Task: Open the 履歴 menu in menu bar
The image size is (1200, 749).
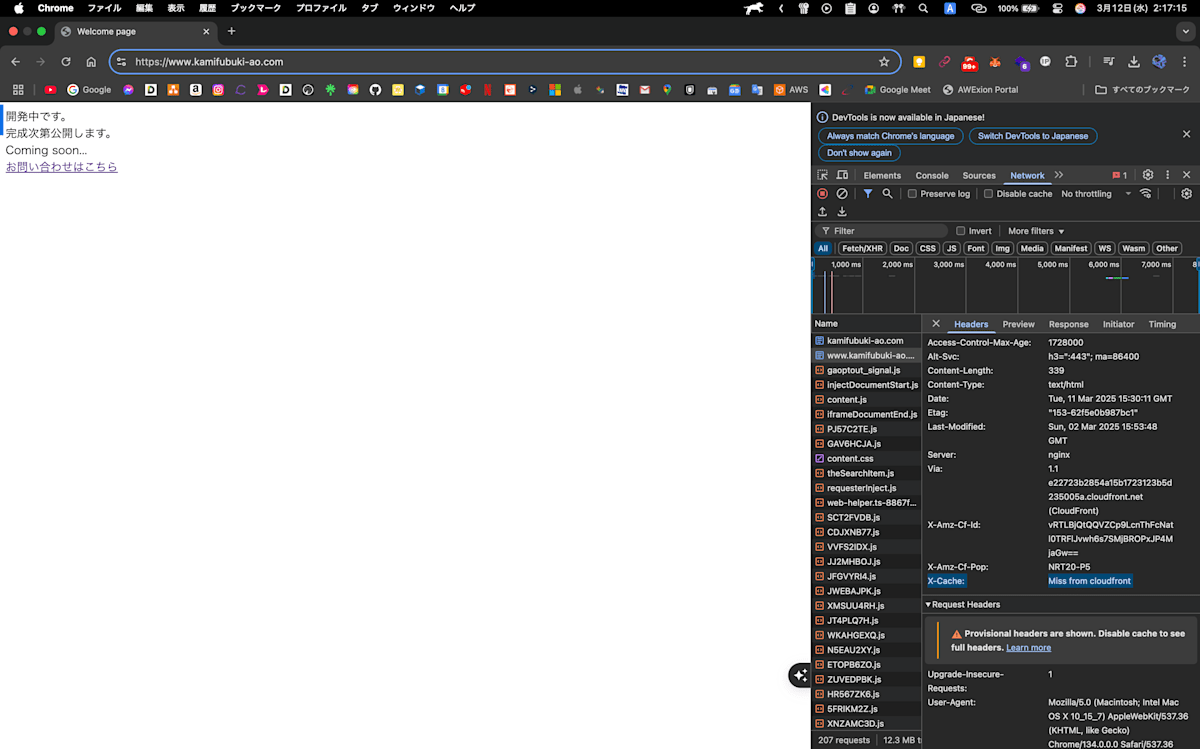Action: [207, 8]
